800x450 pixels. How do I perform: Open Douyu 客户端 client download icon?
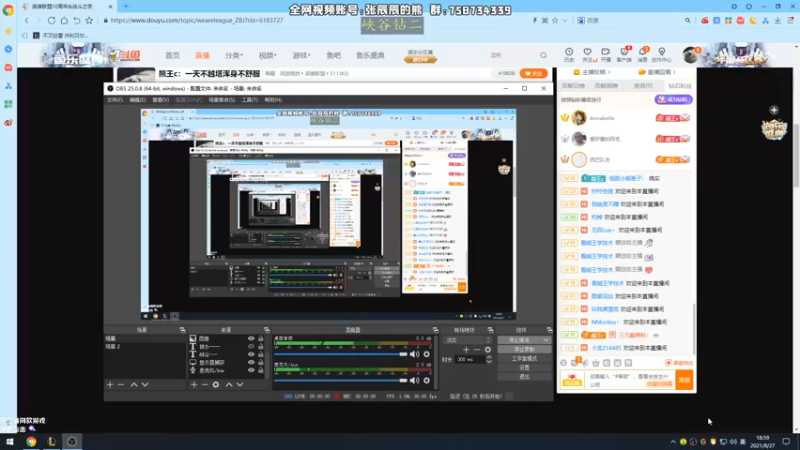coord(624,54)
